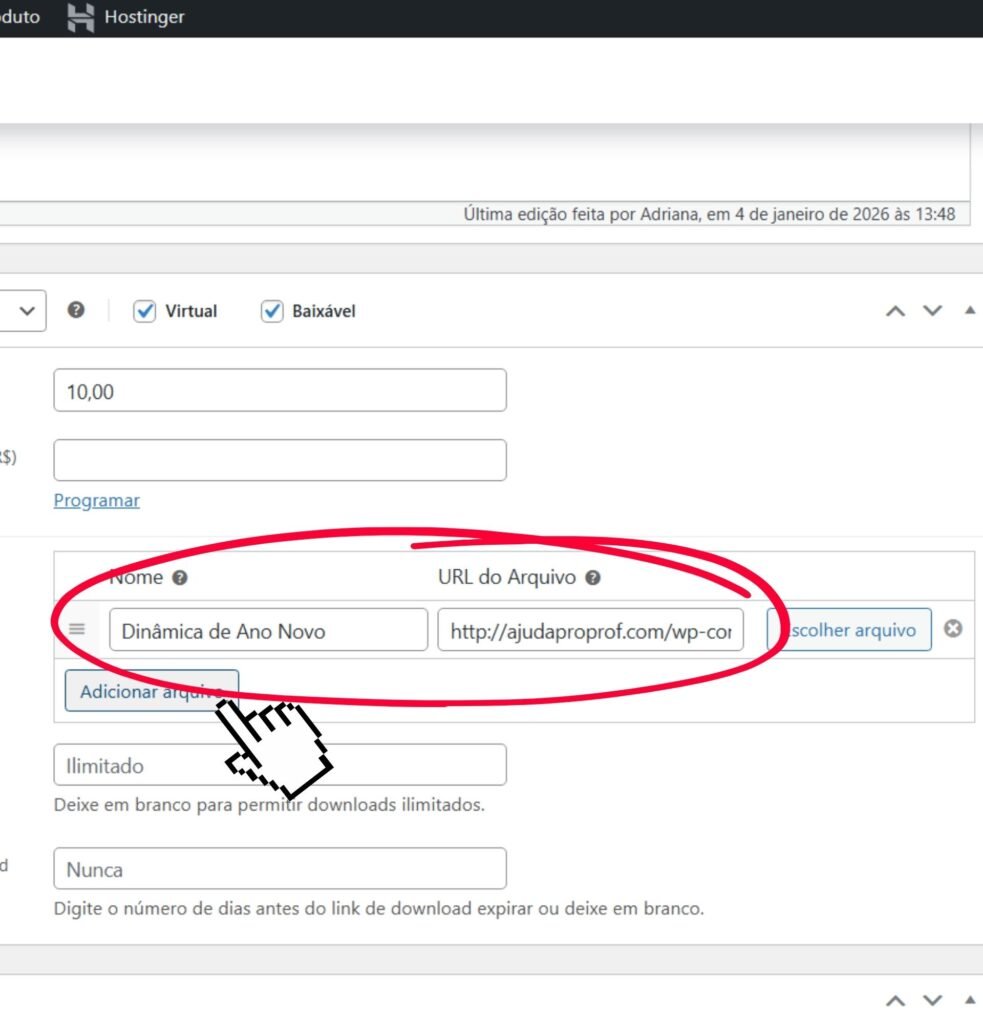Click the Ilimitado download limit field

(279, 765)
